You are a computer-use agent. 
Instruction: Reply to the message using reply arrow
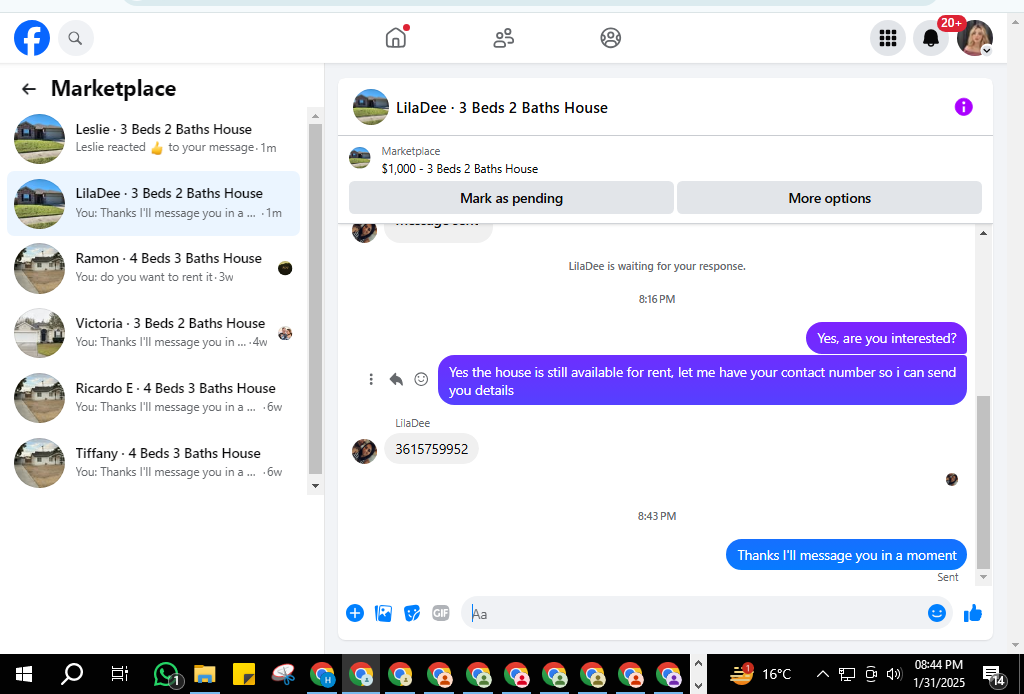point(396,379)
